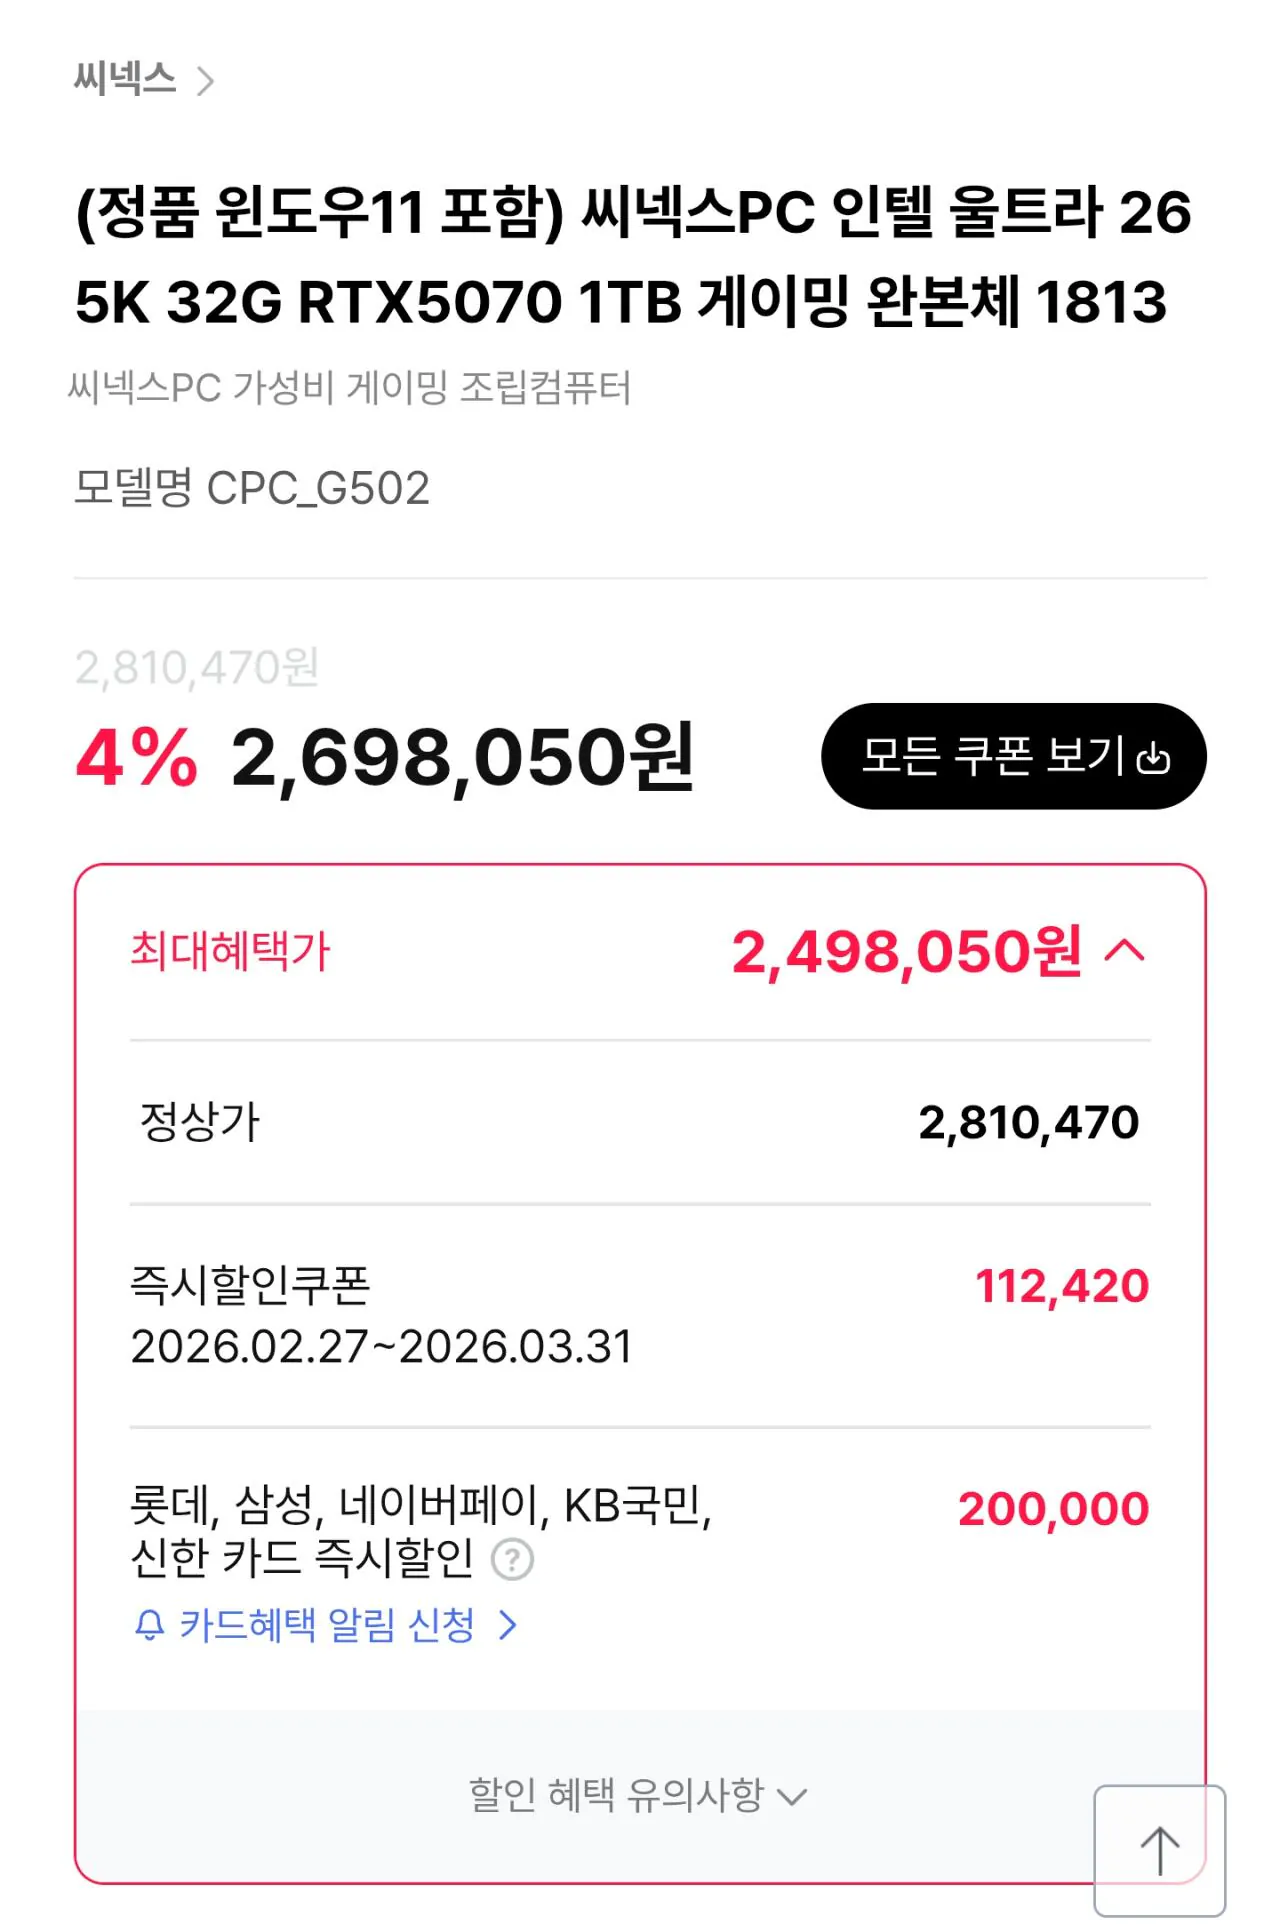Click the down chevron beside 할인 혜택 유의사항
Image resolution: width=1280 pixels, height=1932 pixels.
point(792,1797)
